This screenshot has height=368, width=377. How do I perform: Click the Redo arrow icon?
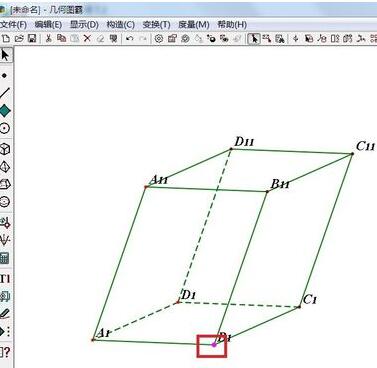143,39
